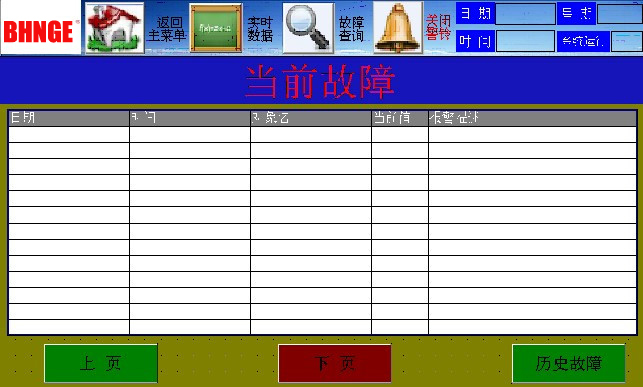
Task: Click the 系统运行 status indicator box
Action: (627, 41)
